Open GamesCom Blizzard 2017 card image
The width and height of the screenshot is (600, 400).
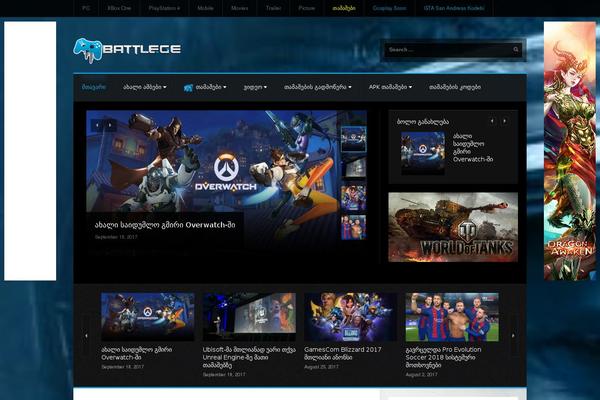click(351, 317)
